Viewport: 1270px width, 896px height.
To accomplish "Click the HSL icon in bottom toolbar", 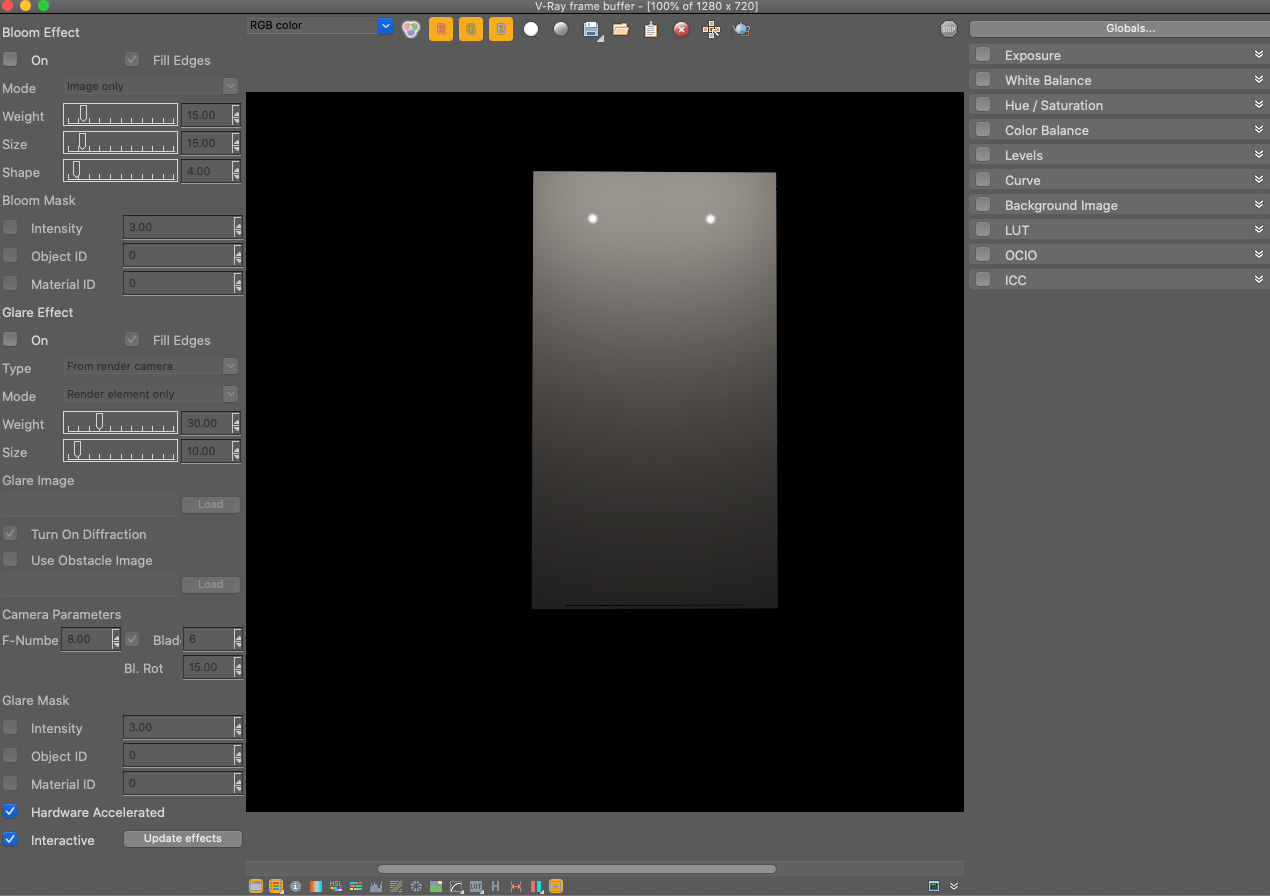I will pos(336,886).
